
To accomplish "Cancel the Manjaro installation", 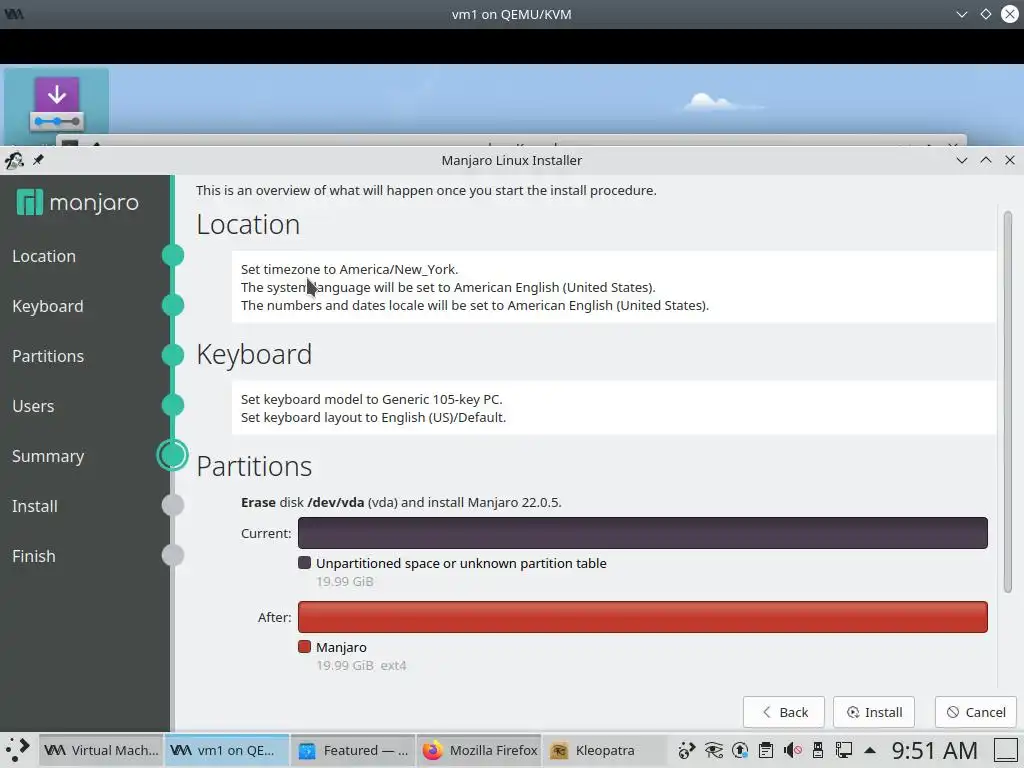I will 976,712.
